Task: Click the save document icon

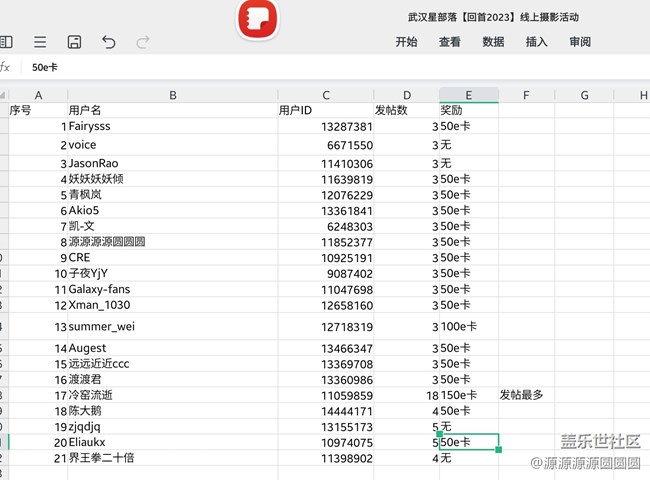Action: click(74, 42)
